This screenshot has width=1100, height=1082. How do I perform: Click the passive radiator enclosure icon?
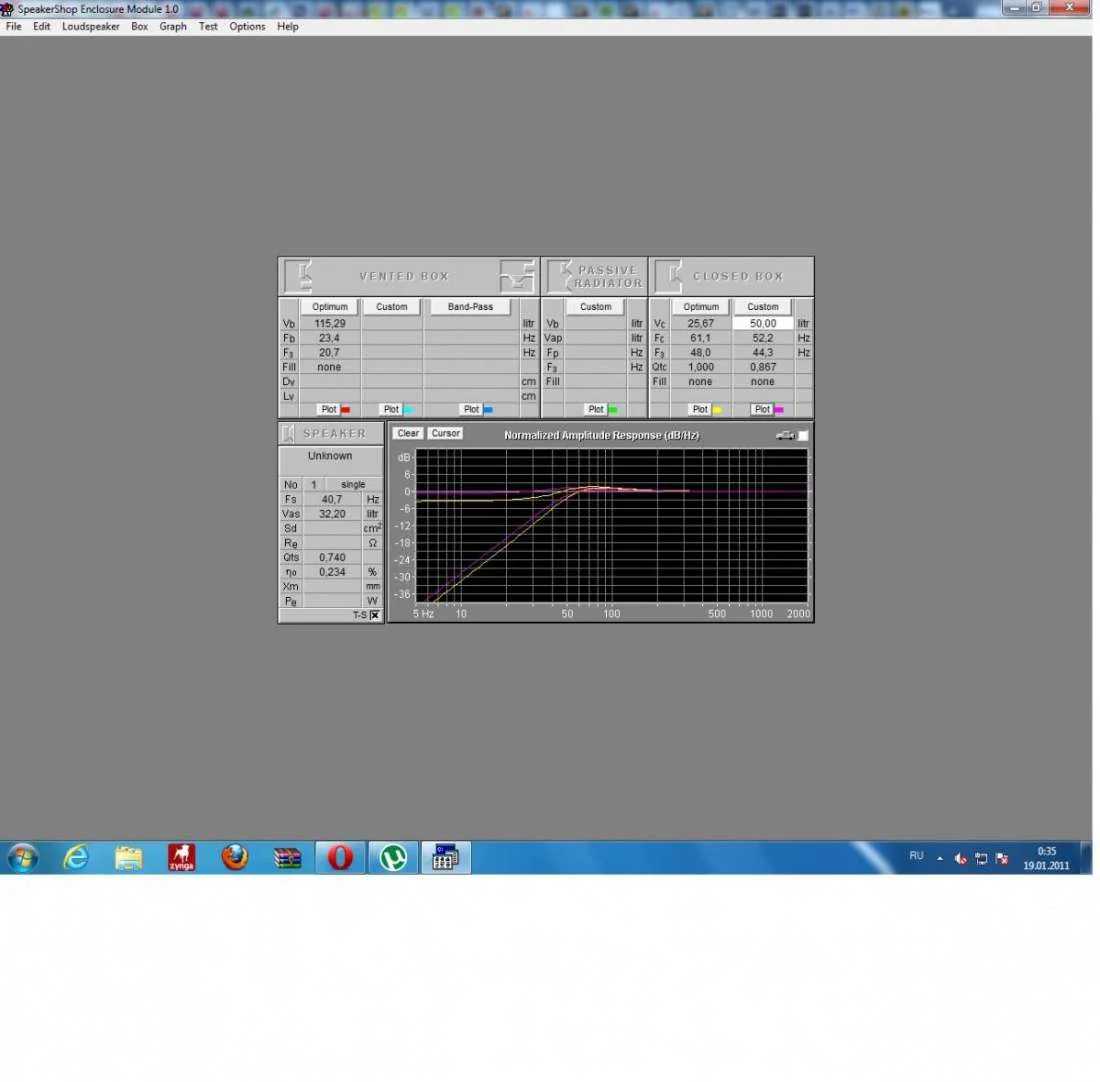click(x=559, y=276)
